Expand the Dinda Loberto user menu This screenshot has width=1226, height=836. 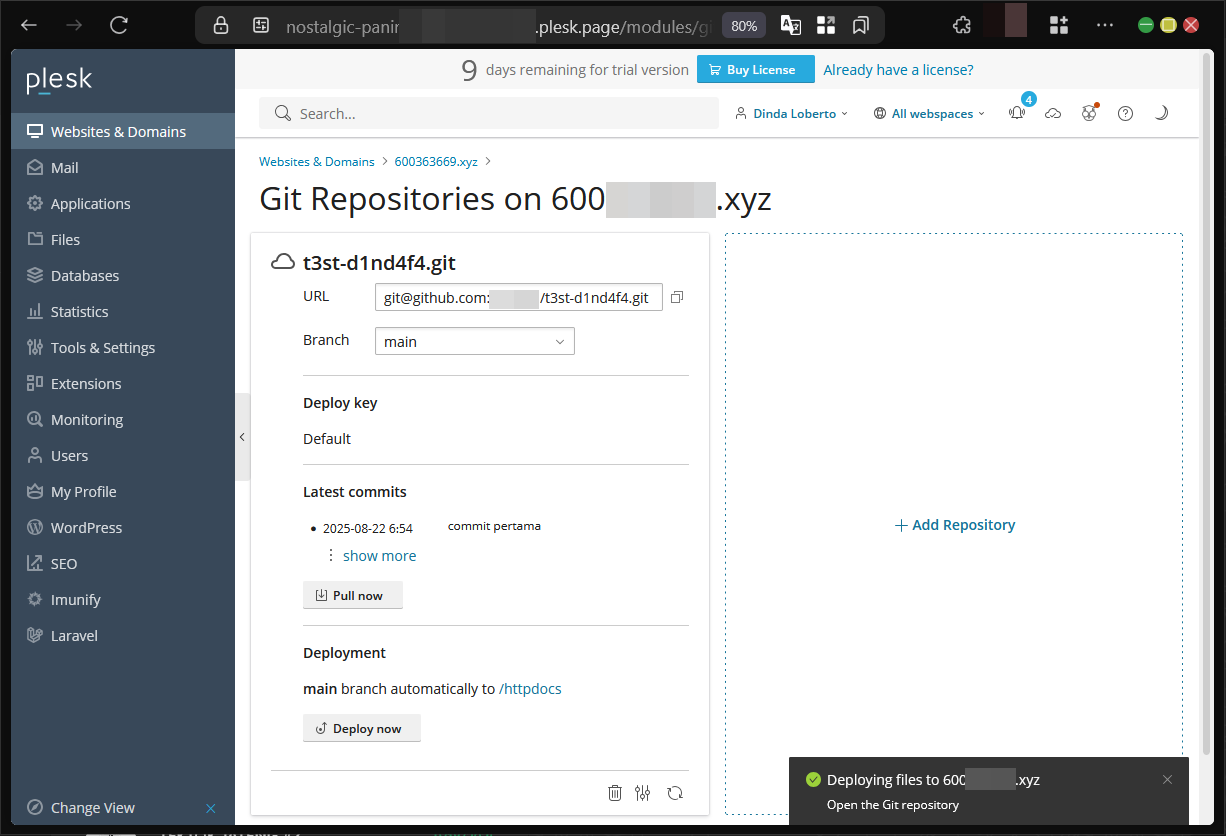pos(791,114)
